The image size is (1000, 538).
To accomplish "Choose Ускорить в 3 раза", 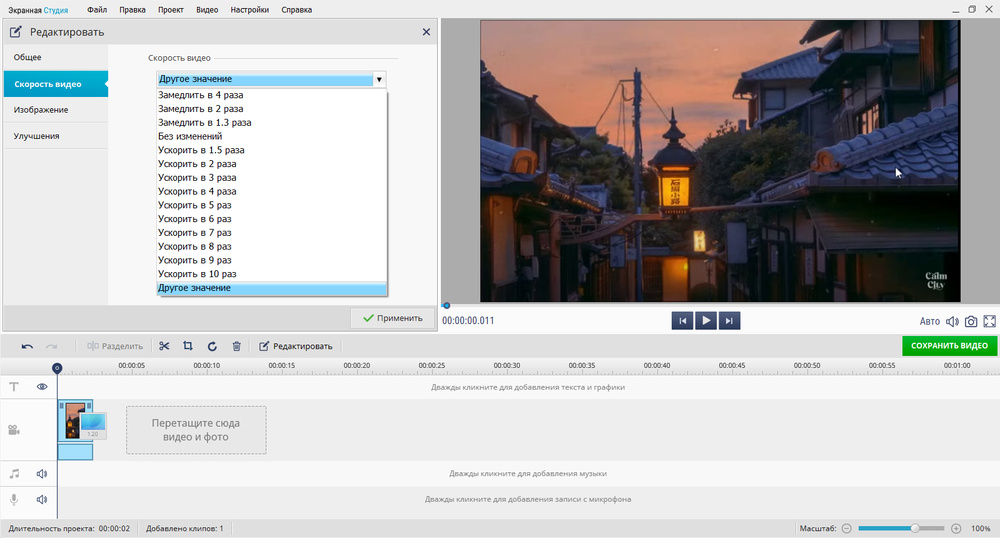I will (x=272, y=178).
